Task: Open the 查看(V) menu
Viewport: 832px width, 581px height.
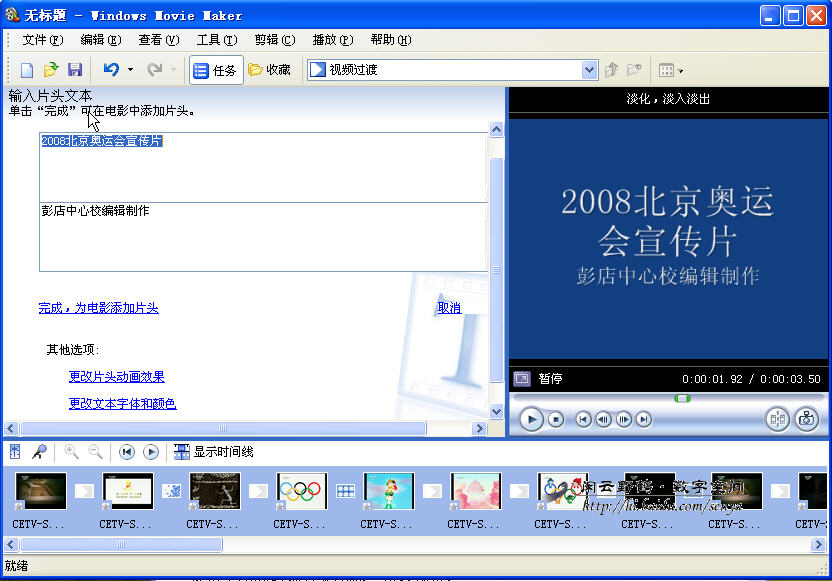Action: [159, 40]
